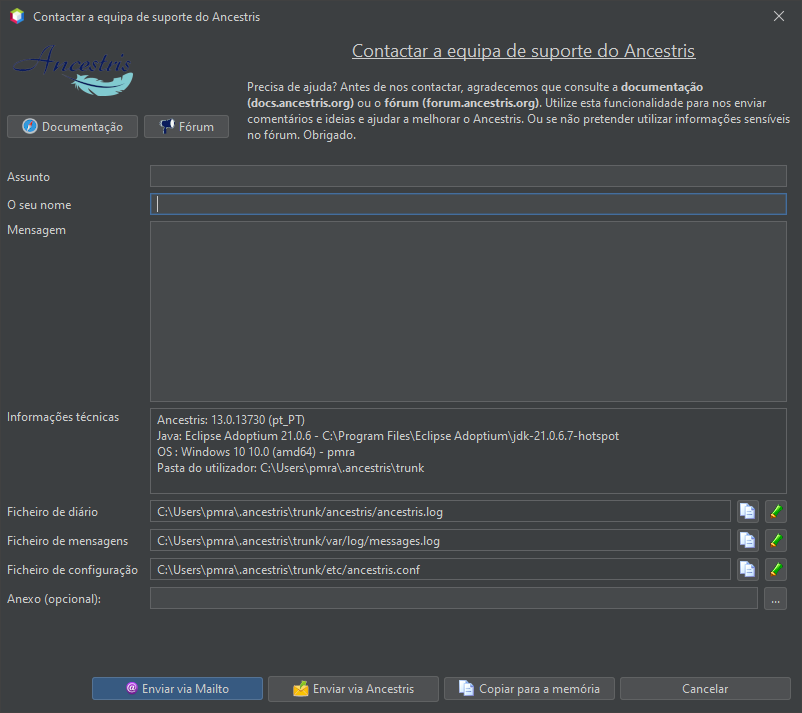Copy the messages.log file
Image resolution: width=802 pixels, height=713 pixels.
point(747,541)
